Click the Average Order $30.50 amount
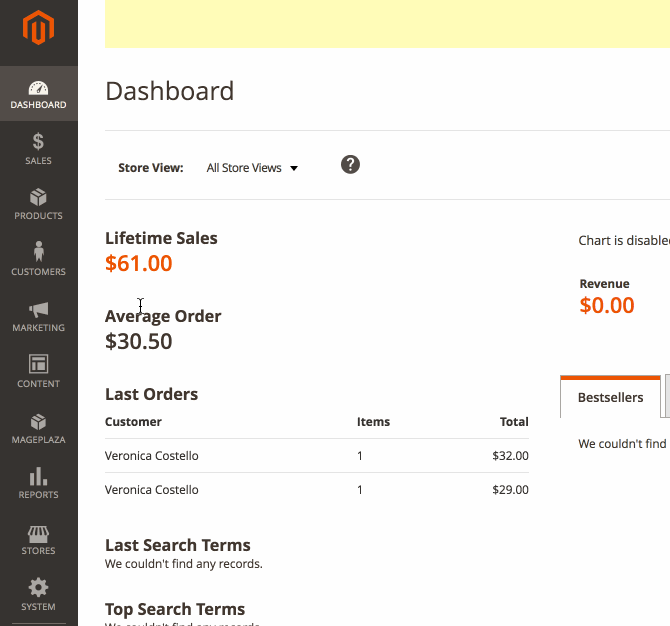This screenshot has width=670, height=626. coord(139,341)
